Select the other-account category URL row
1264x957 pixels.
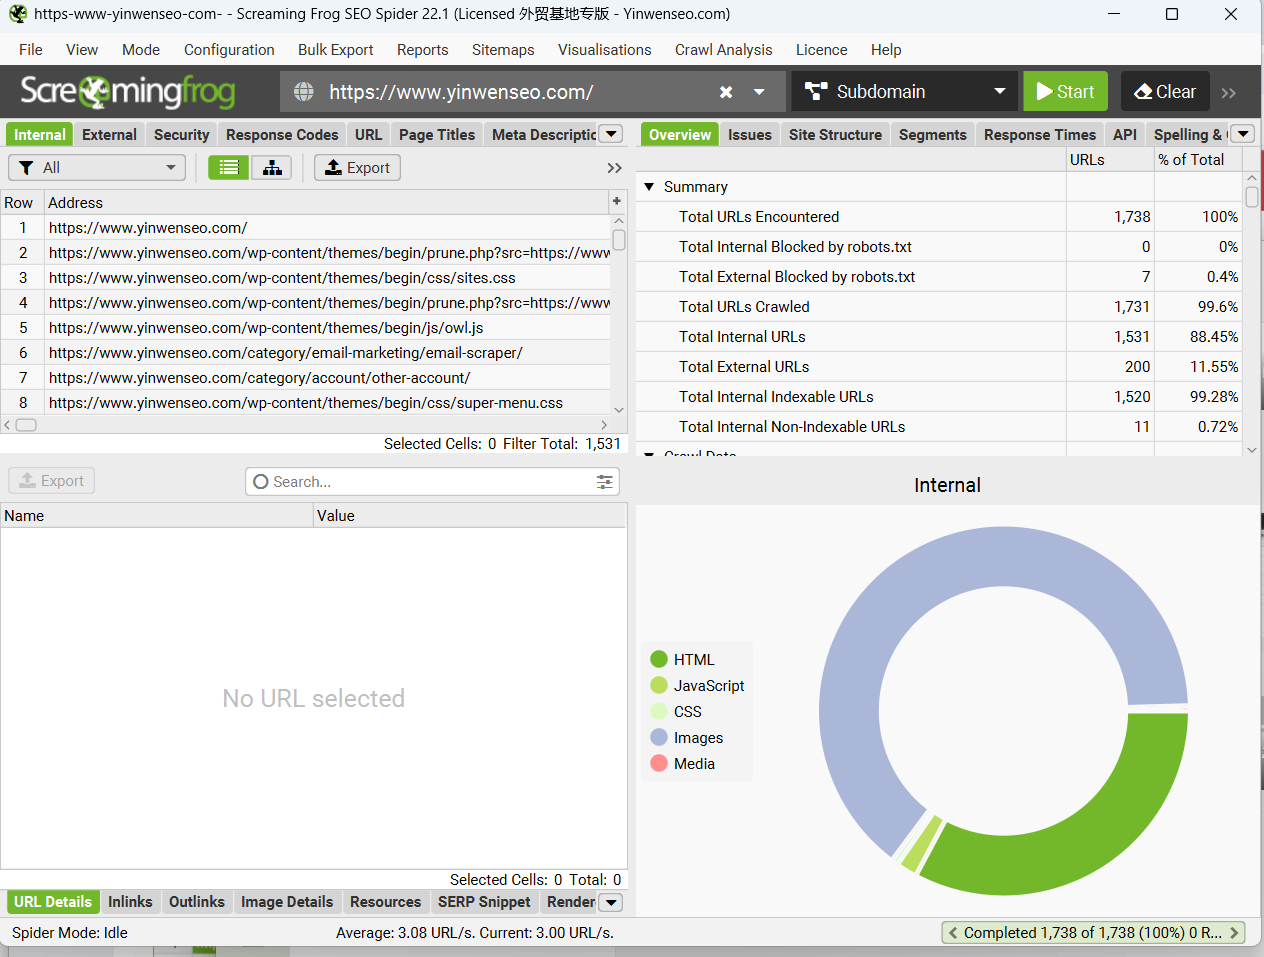pos(305,378)
